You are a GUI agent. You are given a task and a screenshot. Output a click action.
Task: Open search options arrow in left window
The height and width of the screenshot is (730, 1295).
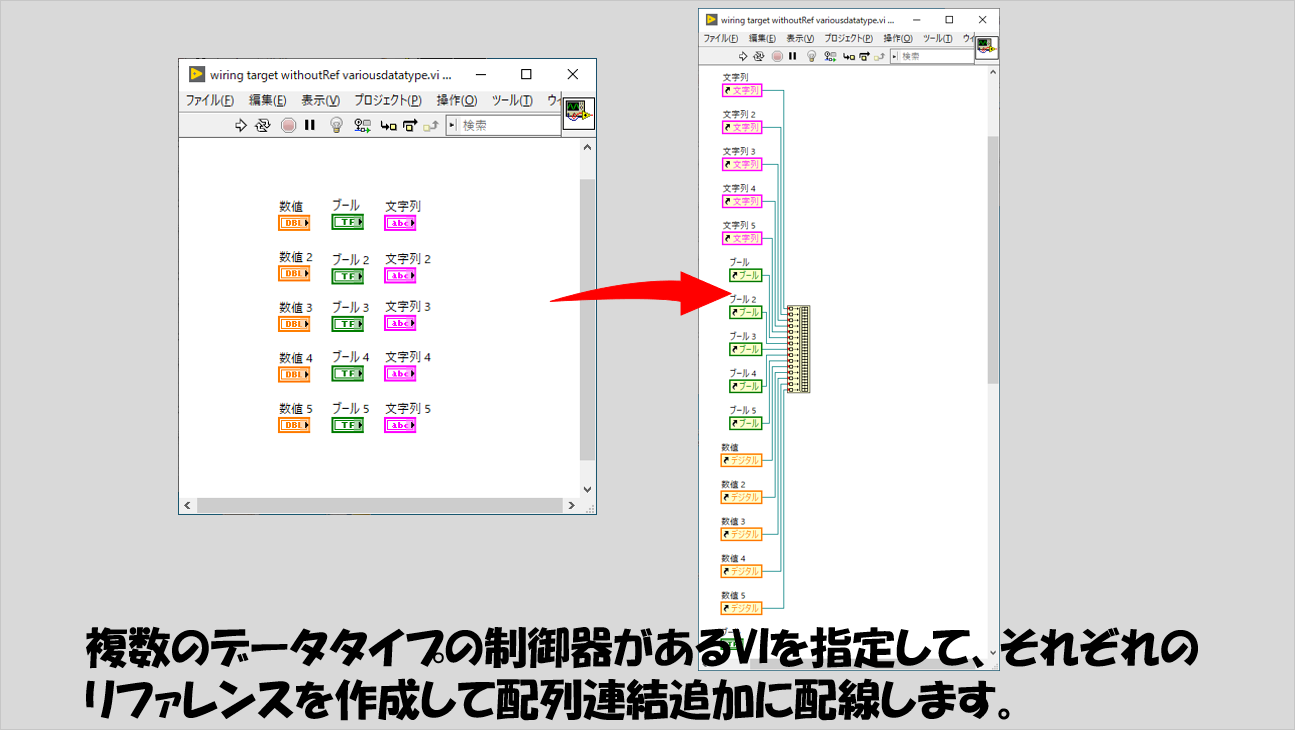(452, 126)
